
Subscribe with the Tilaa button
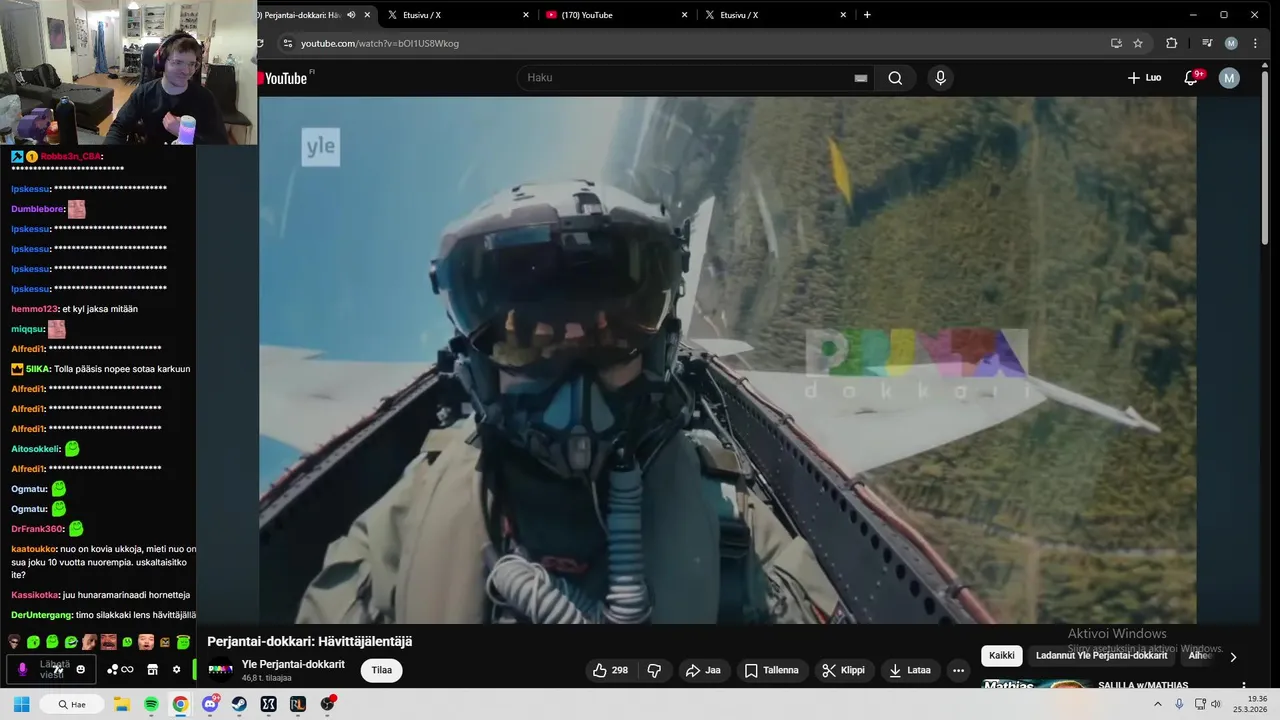382,670
